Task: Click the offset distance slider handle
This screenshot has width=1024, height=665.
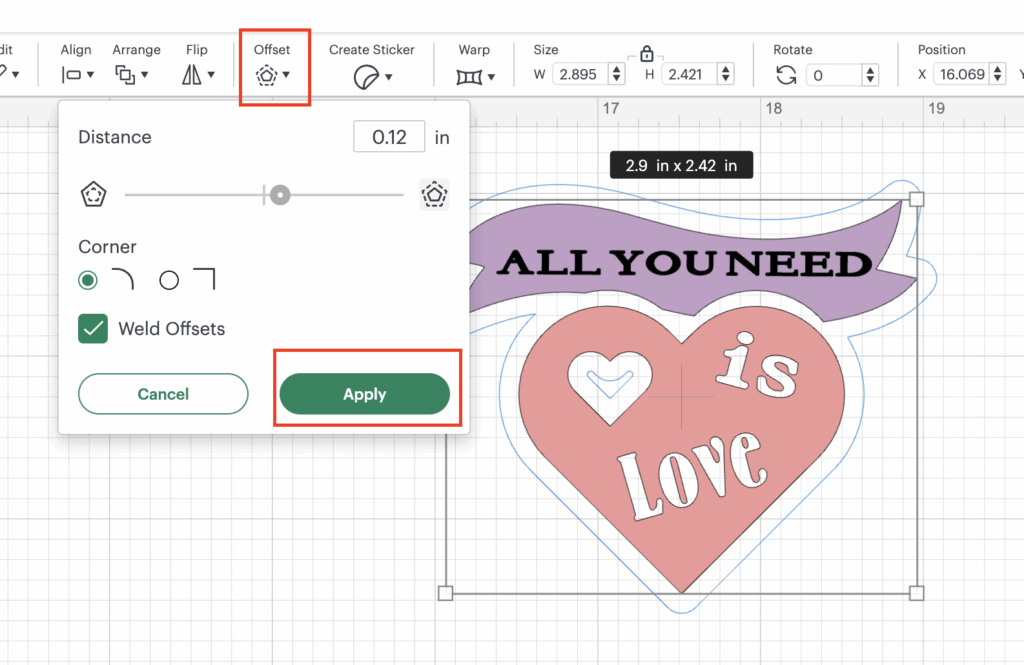Action: coord(281,195)
